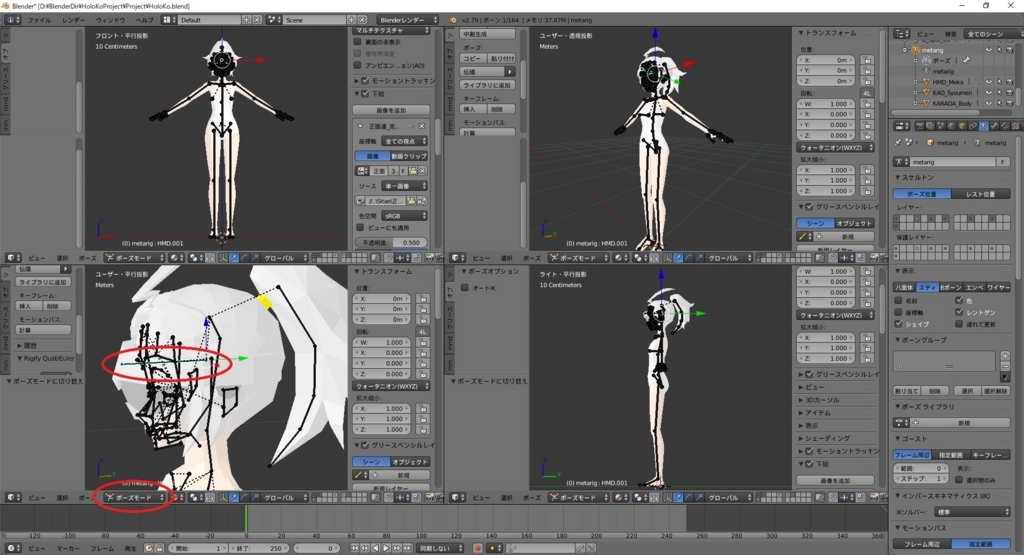Viewport: 1024px width, 555px height.
Task: Open the ウィンドウ menu
Action: pyautogui.click(x=110, y=20)
